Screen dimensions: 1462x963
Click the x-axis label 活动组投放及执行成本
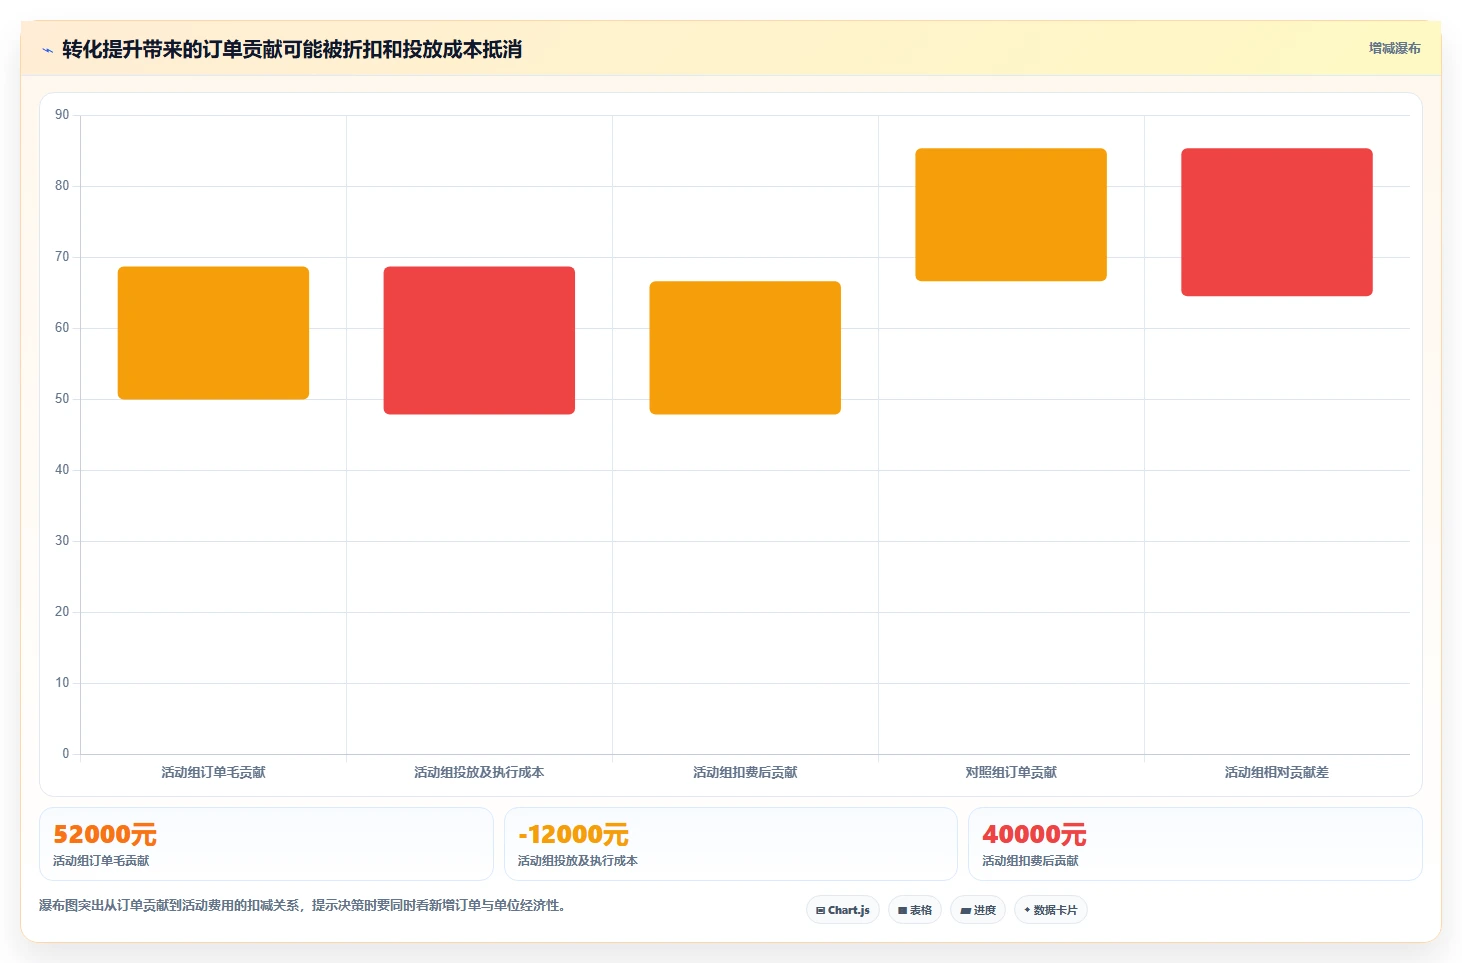[x=479, y=772]
